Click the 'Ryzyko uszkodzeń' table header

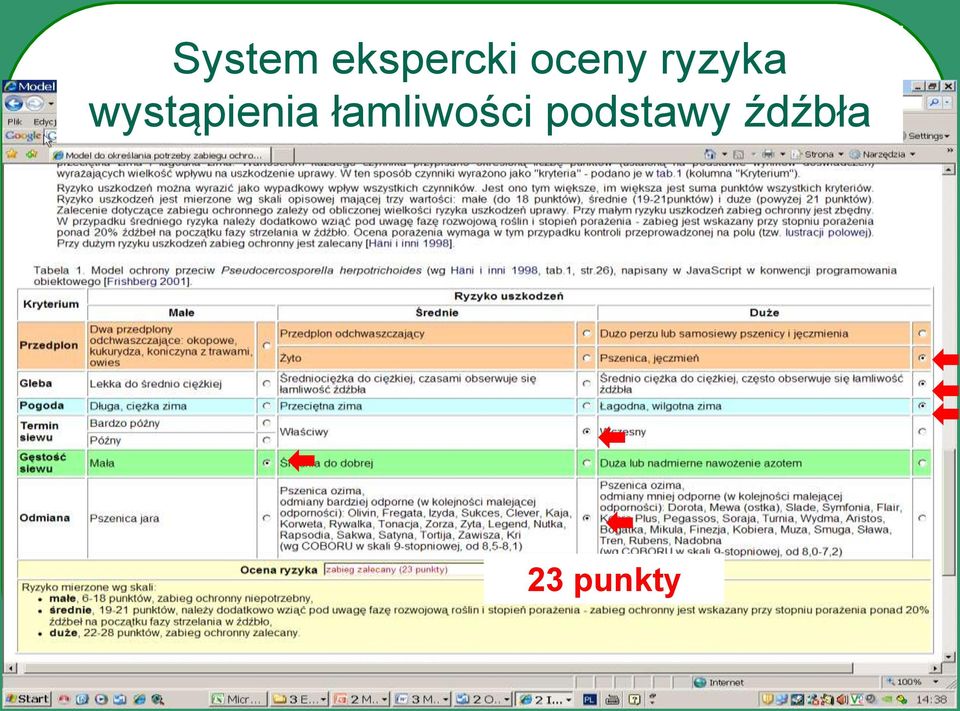[x=509, y=296]
